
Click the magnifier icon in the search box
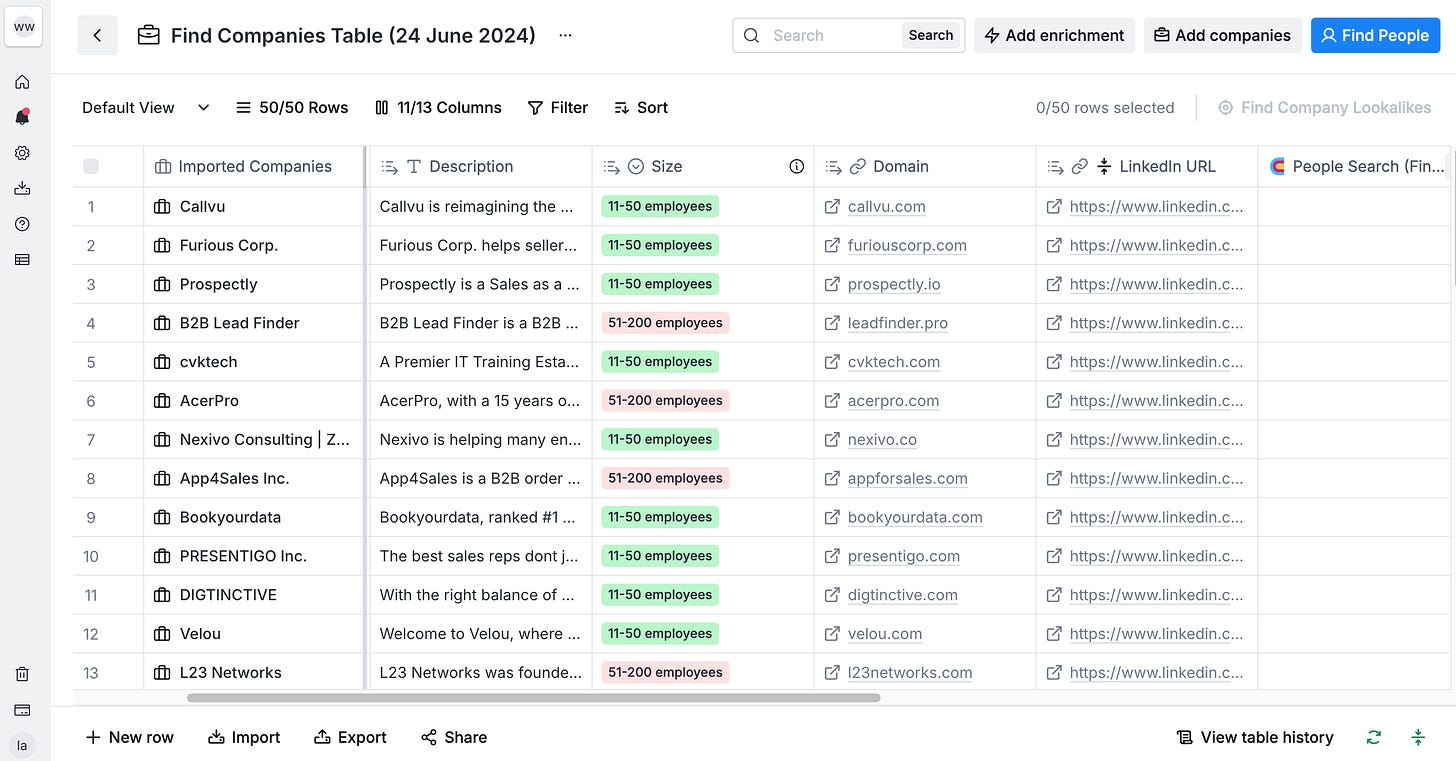click(752, 35)
